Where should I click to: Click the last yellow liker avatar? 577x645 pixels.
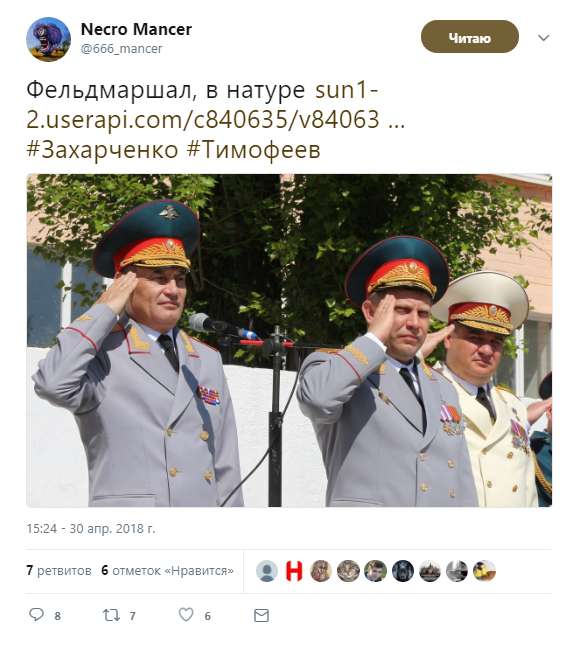click(x=484, y=571)
